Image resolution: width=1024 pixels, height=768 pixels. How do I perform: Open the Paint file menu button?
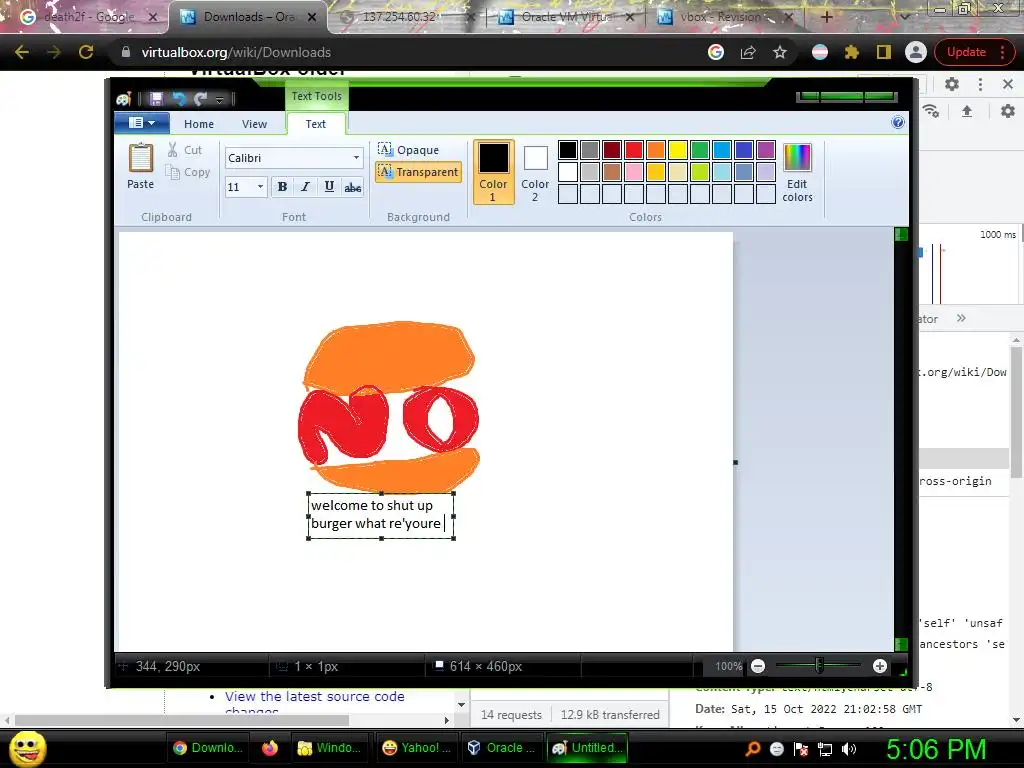(142, 123)
